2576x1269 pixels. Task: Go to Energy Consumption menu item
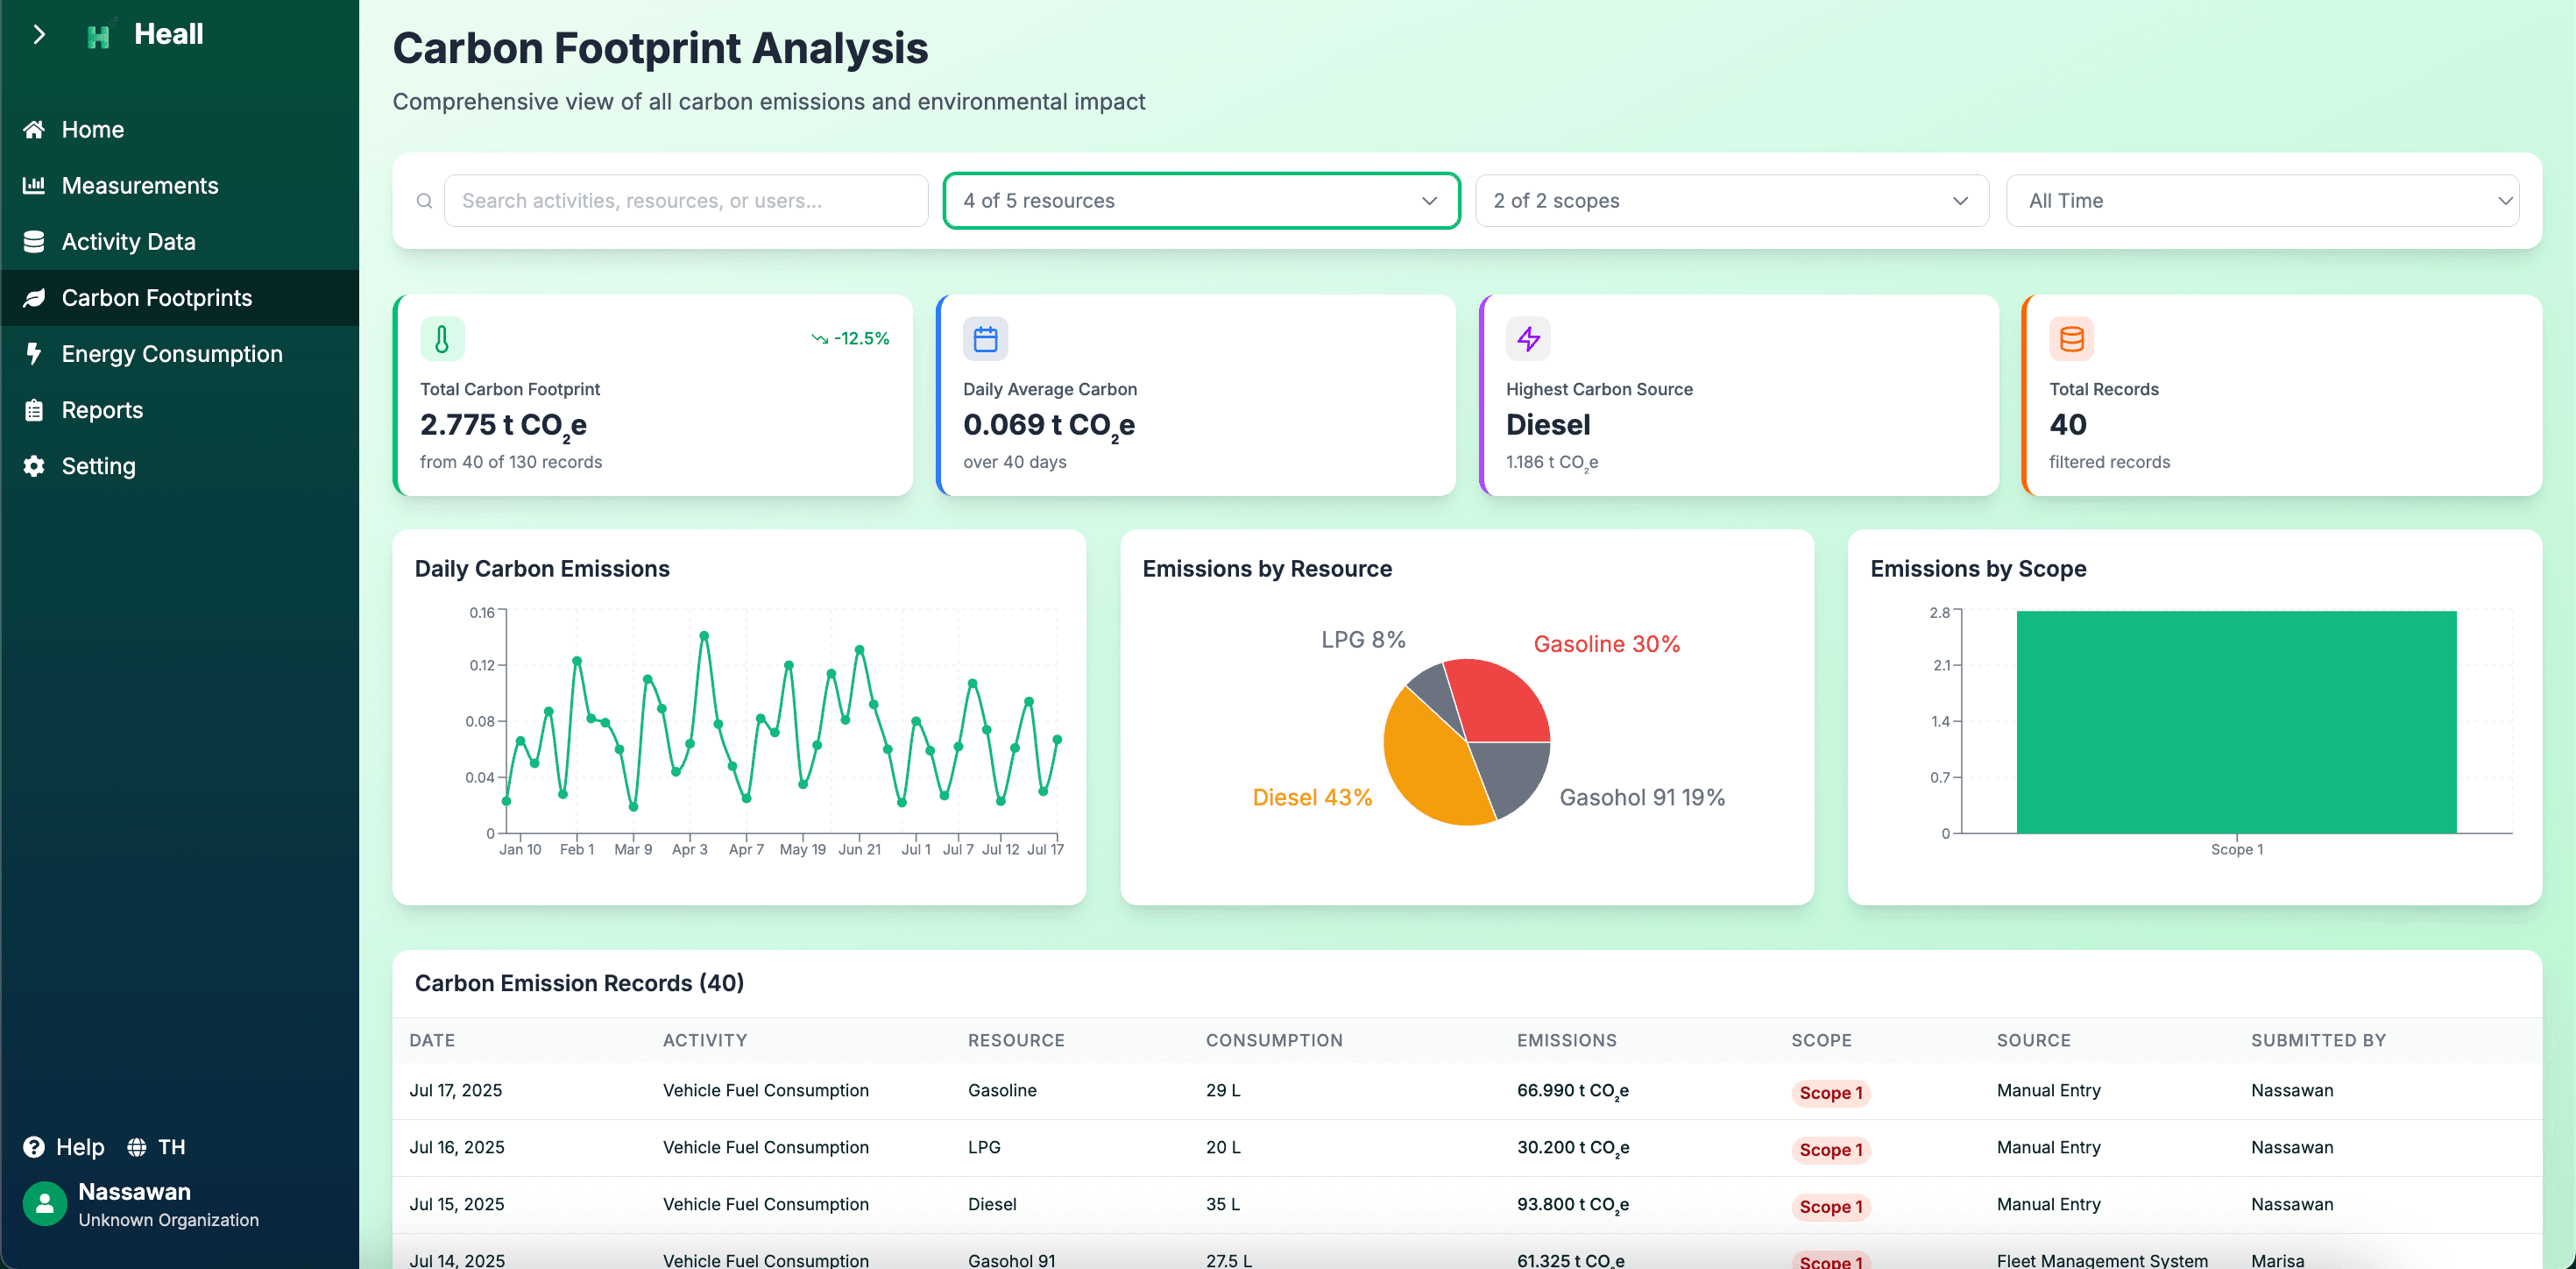[x=172, y=354]
